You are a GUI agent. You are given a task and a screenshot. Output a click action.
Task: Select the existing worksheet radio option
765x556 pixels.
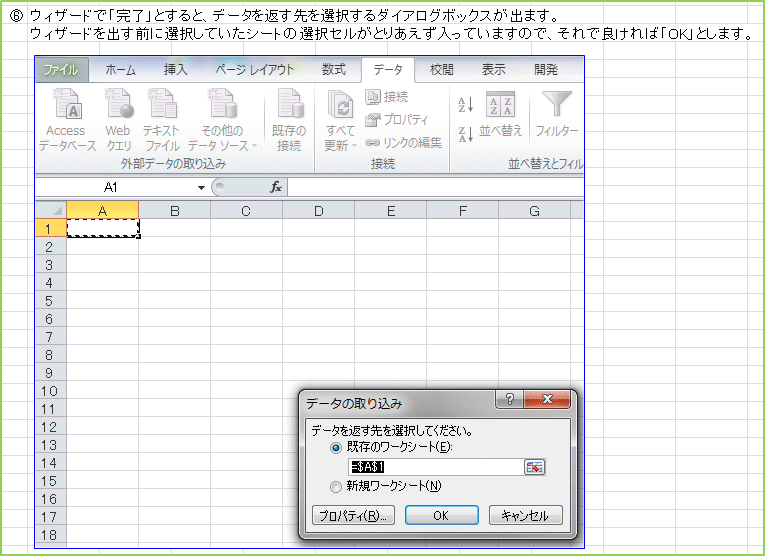(336, 448)
